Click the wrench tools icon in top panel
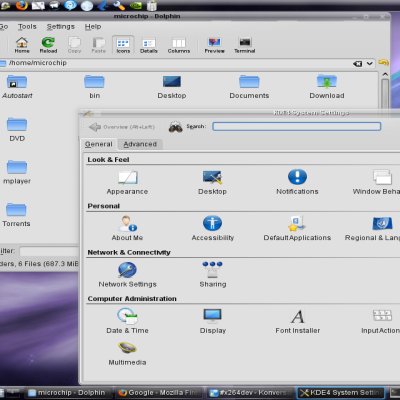Viewport: 400px width, 400px height. (x=118, y=5)
